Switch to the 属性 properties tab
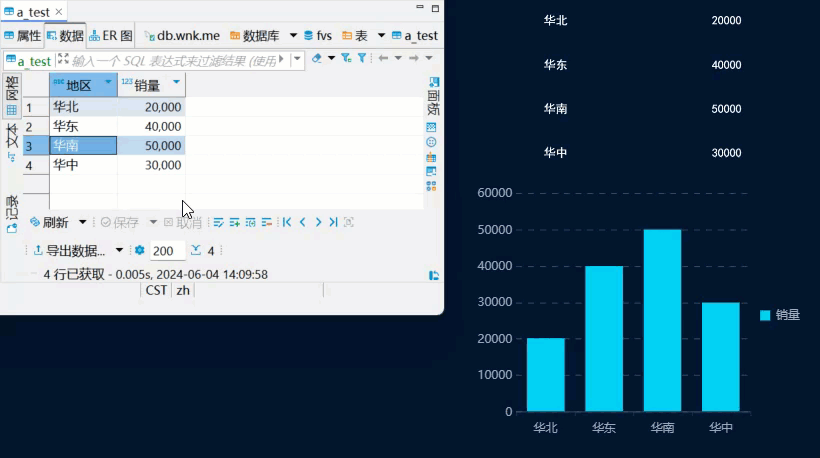This screenshot has width=820, height=458. 22,36
